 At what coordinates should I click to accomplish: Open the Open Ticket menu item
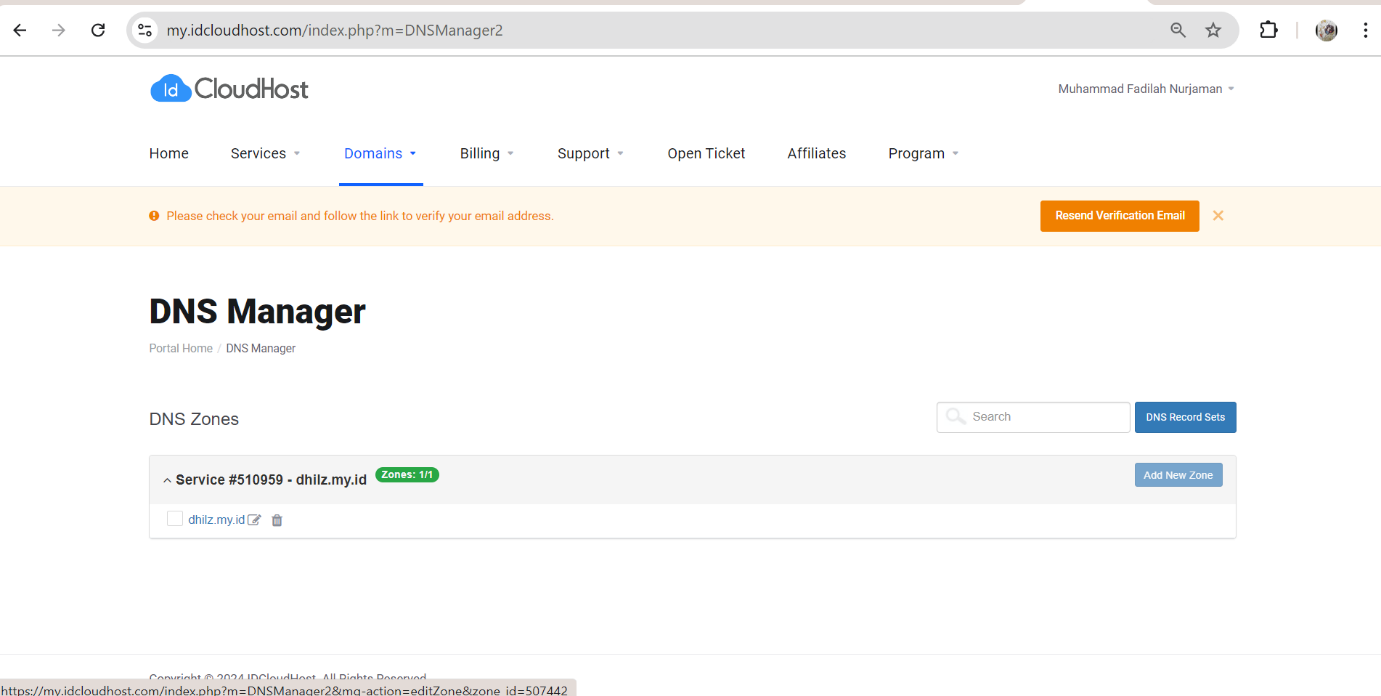coord(707,153)
